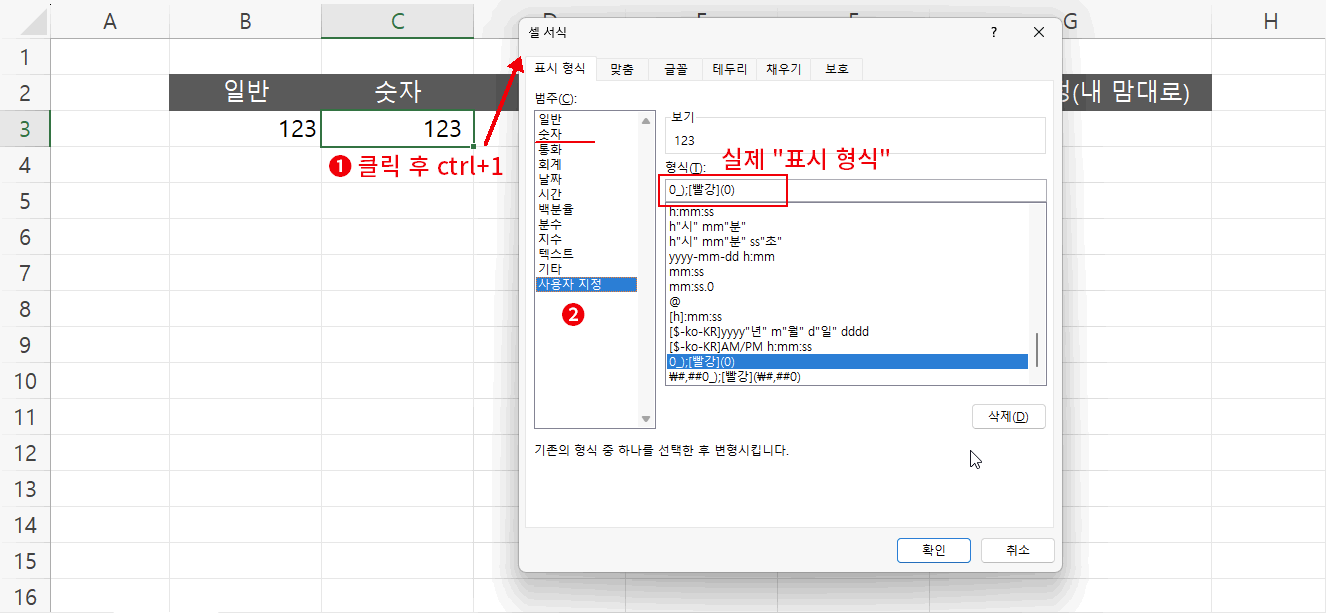Select 회계 category

(586, 164)
